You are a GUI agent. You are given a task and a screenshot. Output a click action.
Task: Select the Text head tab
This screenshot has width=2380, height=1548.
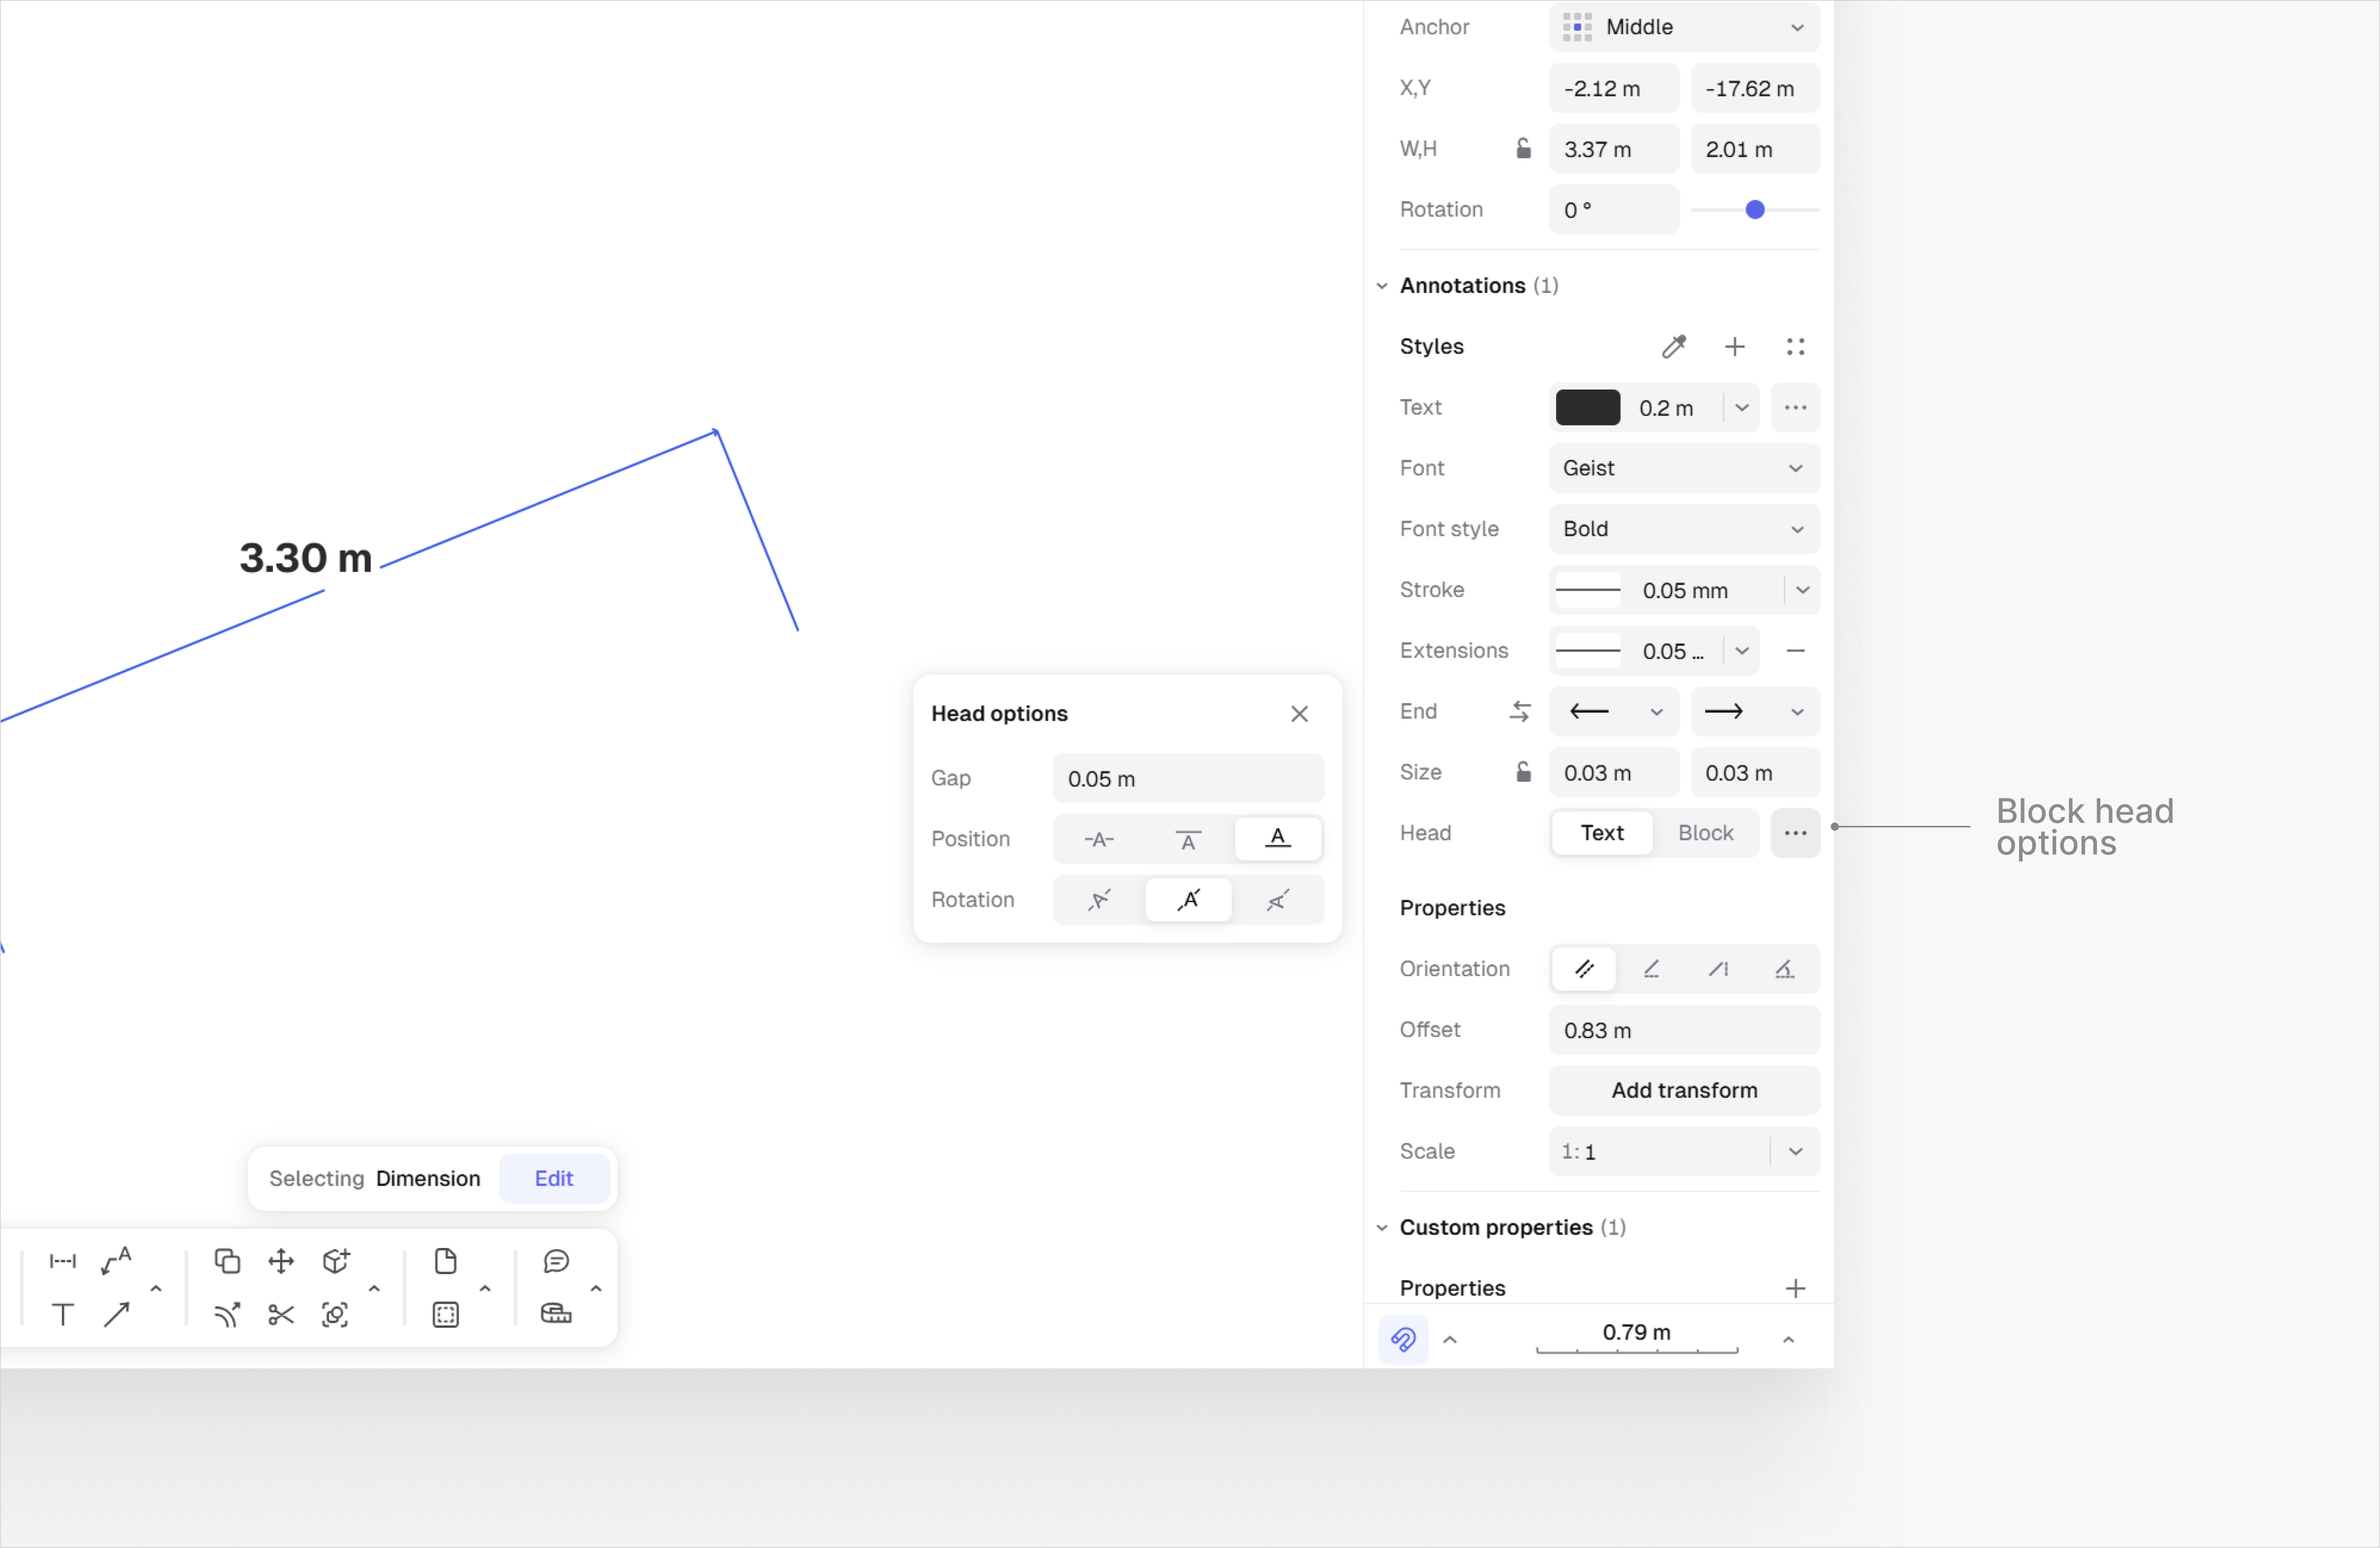[1601, 833]
